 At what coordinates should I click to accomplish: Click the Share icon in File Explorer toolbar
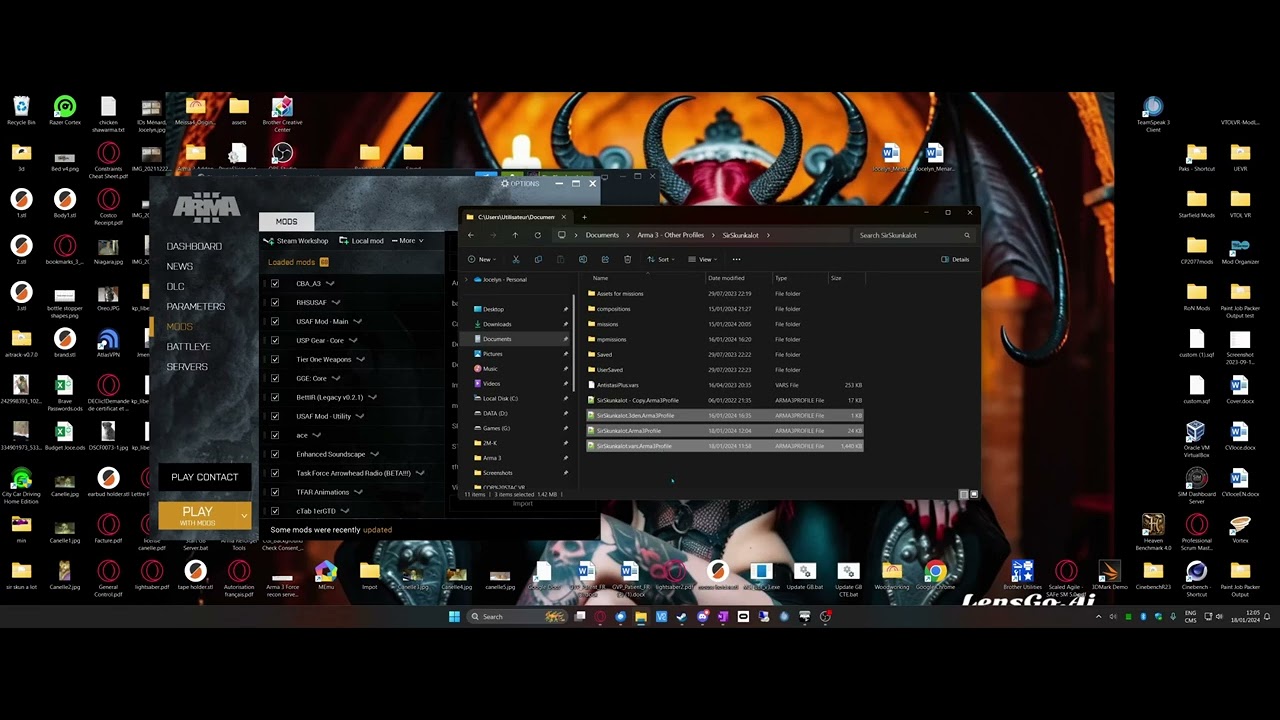tap(605, 260)
